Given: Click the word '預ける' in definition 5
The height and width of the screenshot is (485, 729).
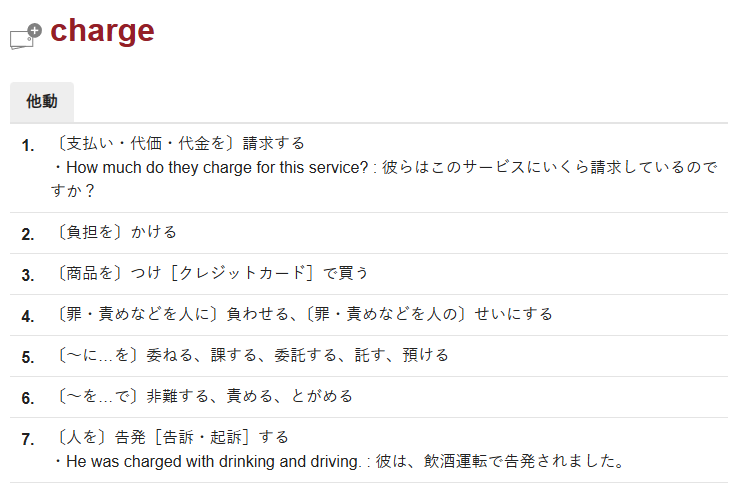Looking at the screenshot, I should [x=425, y=355].
